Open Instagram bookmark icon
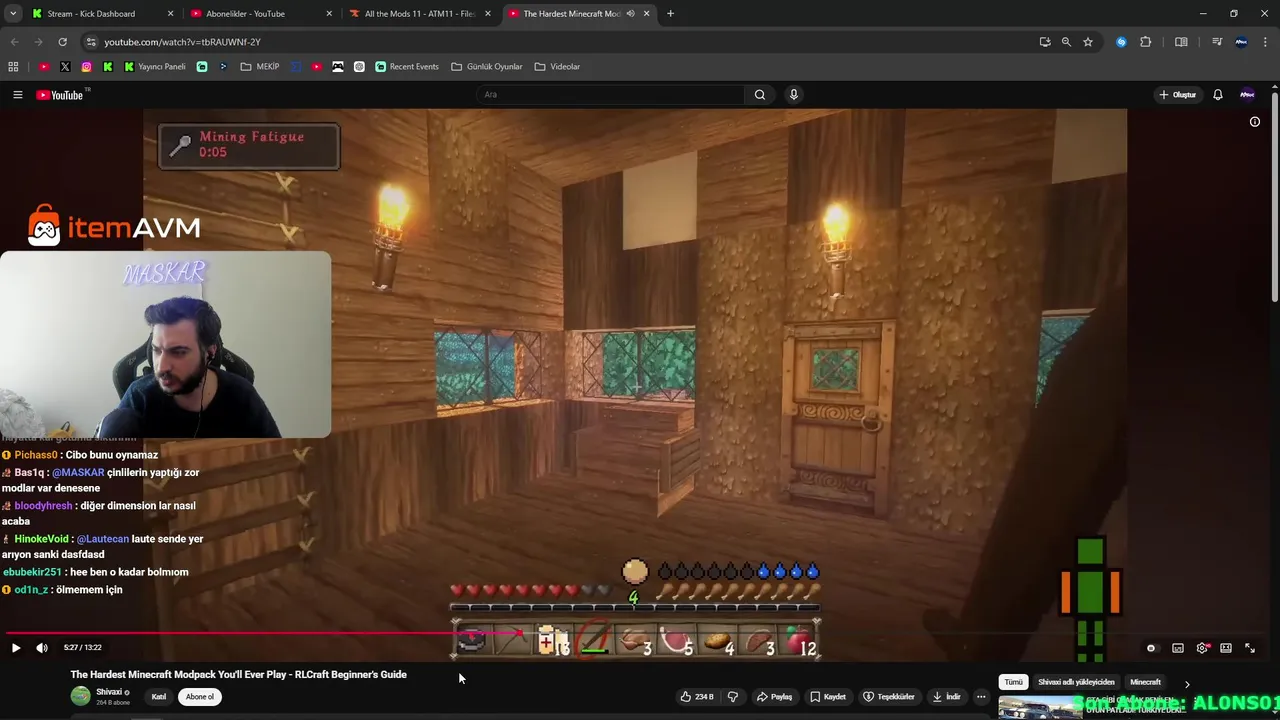This screenshot has width=1280, height=720. pyautogui.click(x=87, y=67)
